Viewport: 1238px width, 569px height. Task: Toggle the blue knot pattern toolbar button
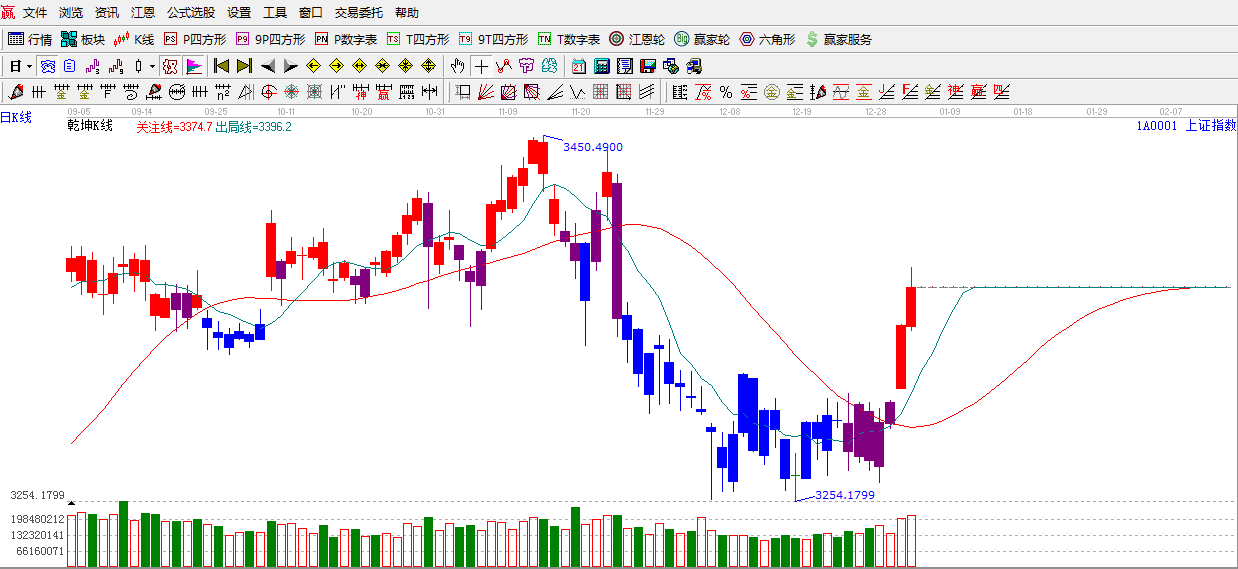(47, 66)
